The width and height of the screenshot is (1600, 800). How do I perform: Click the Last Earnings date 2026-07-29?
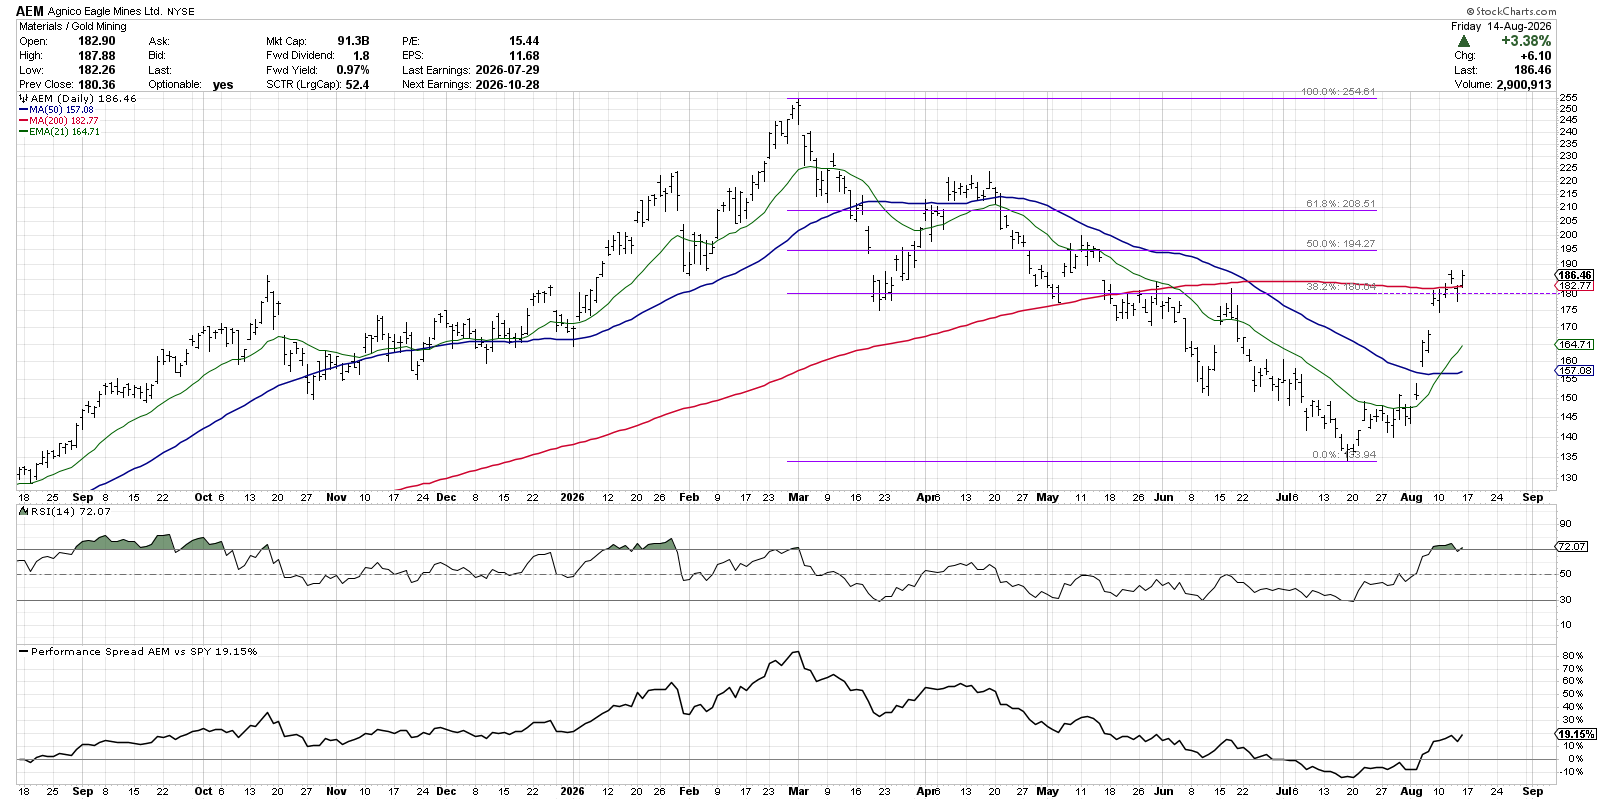click(x=508, y=70)
